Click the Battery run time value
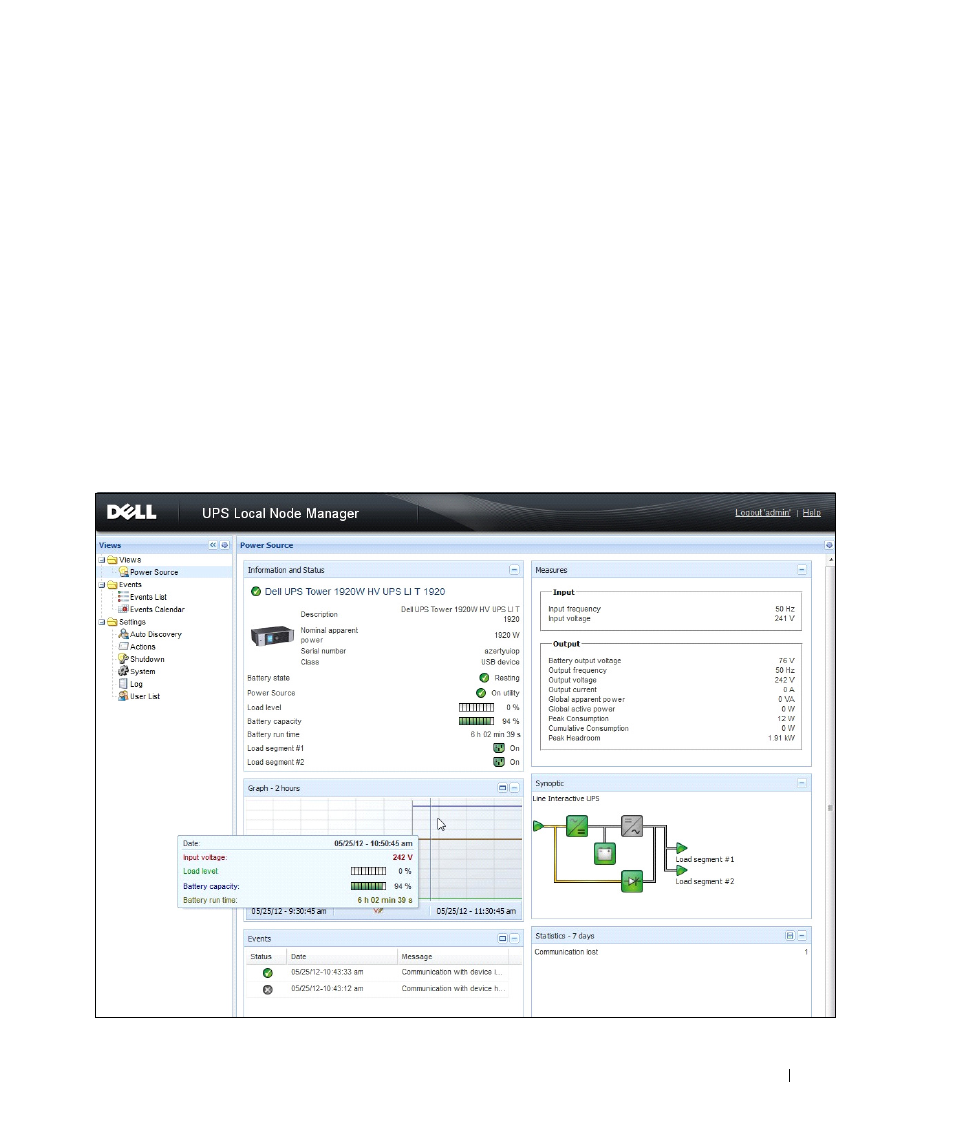The width and height of the screenshot is (954, 1145). pos(495,735)
